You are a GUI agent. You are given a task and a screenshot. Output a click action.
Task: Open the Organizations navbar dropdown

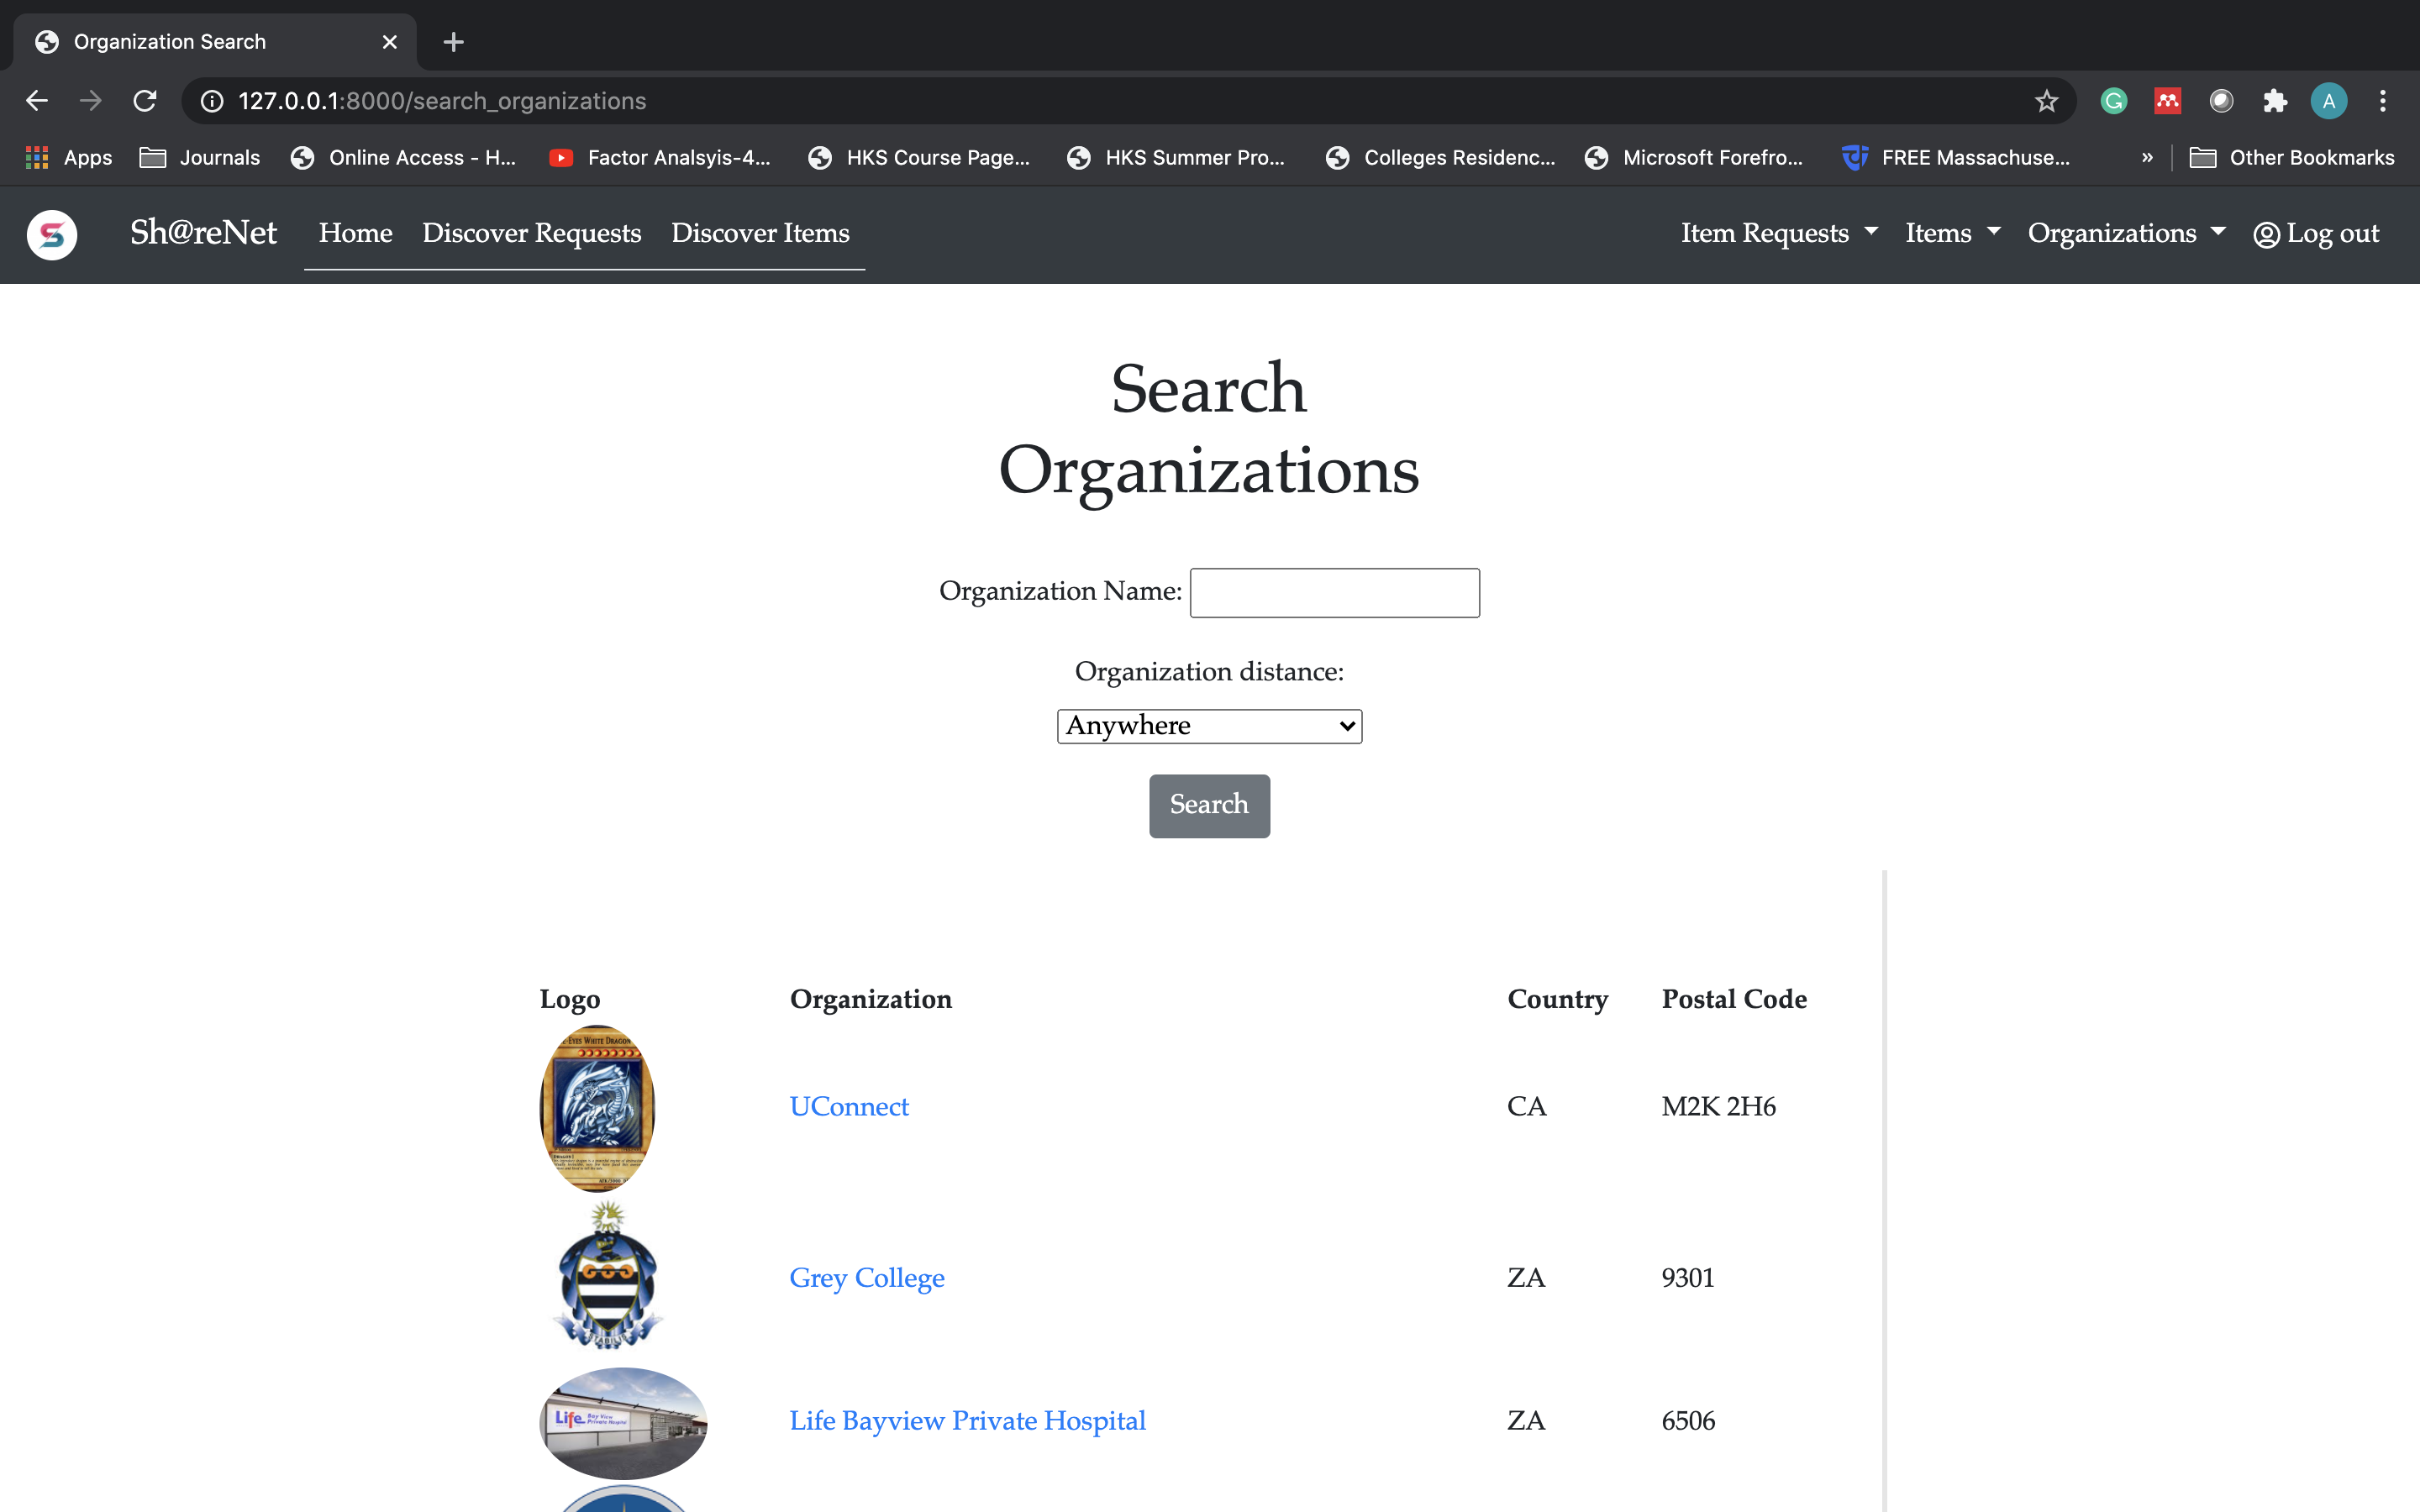click(2125, 233)
